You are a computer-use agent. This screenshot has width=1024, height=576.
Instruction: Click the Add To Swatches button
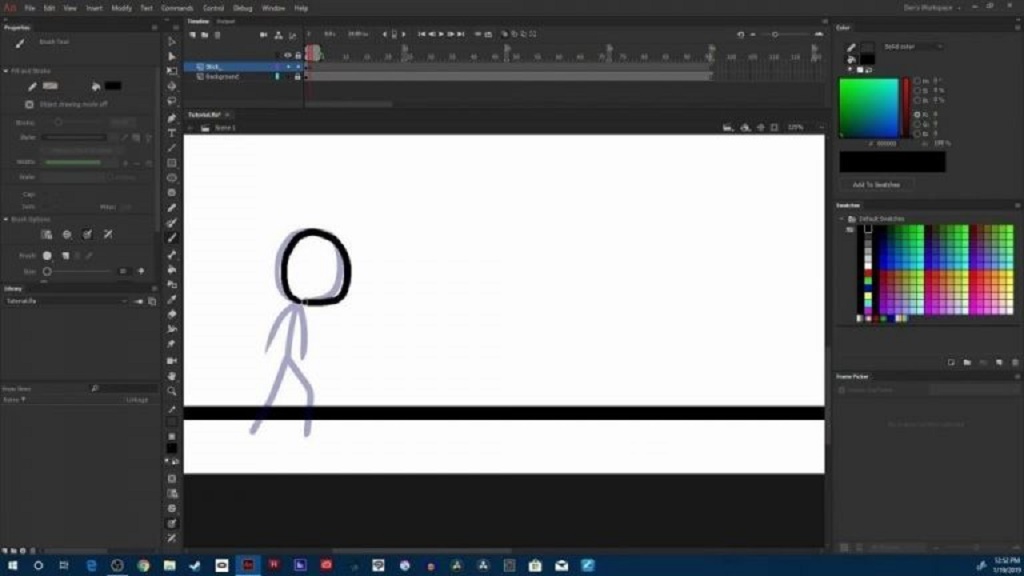point(876,185)
